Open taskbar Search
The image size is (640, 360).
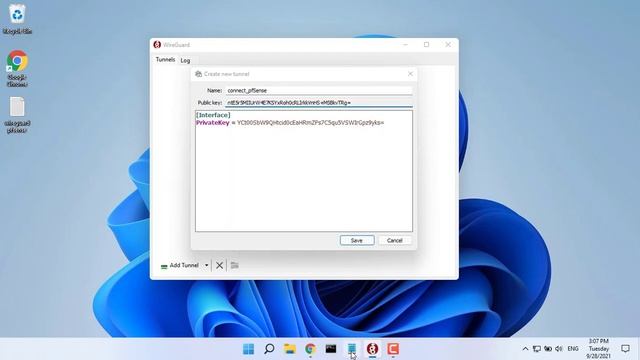pyautogui.click(x=269, y=349)
